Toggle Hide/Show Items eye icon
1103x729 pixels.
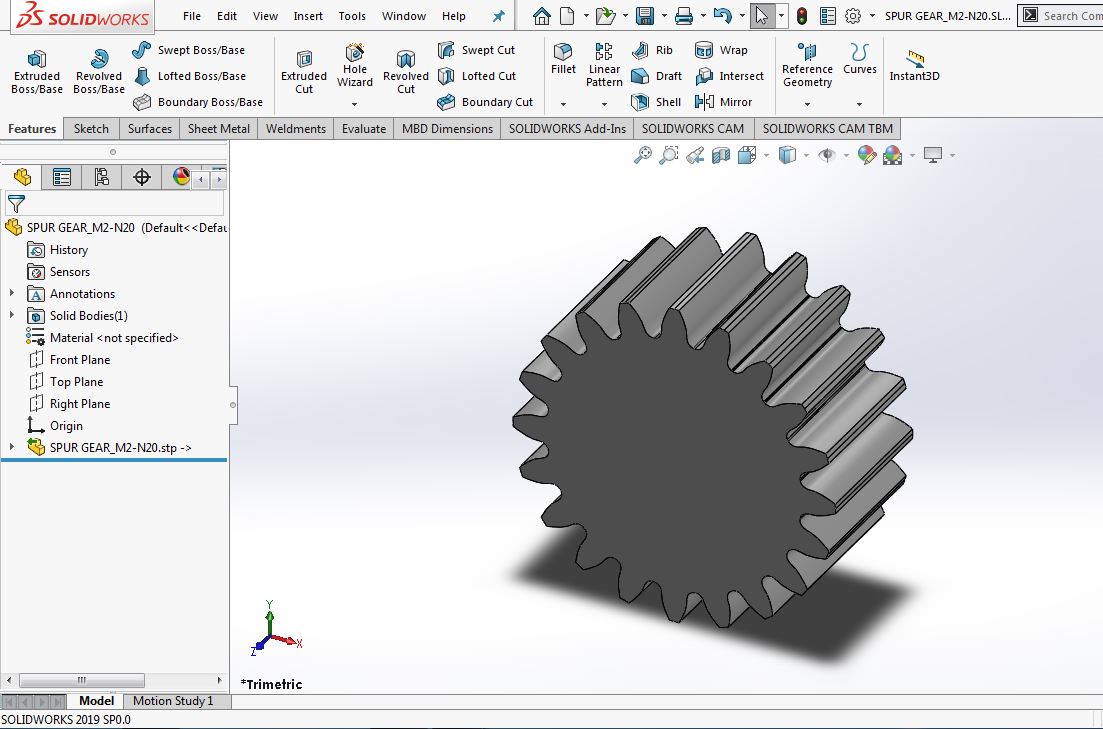point(827,155)
